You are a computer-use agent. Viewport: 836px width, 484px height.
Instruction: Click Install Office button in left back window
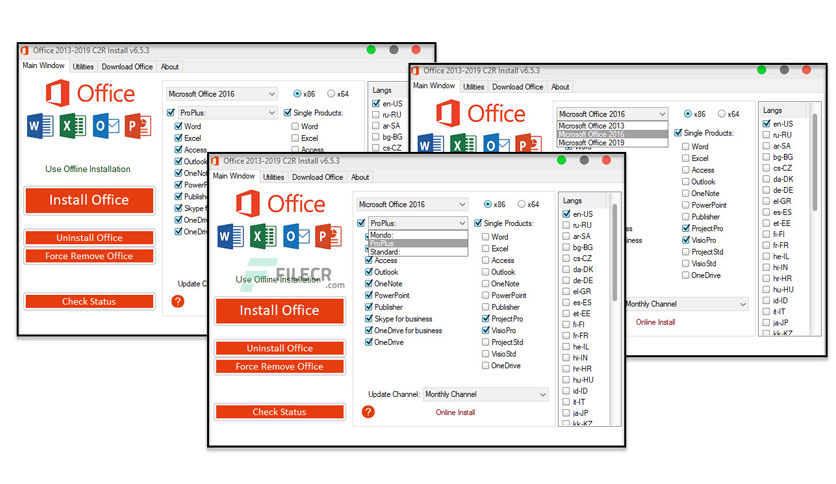tap(90, 200)
